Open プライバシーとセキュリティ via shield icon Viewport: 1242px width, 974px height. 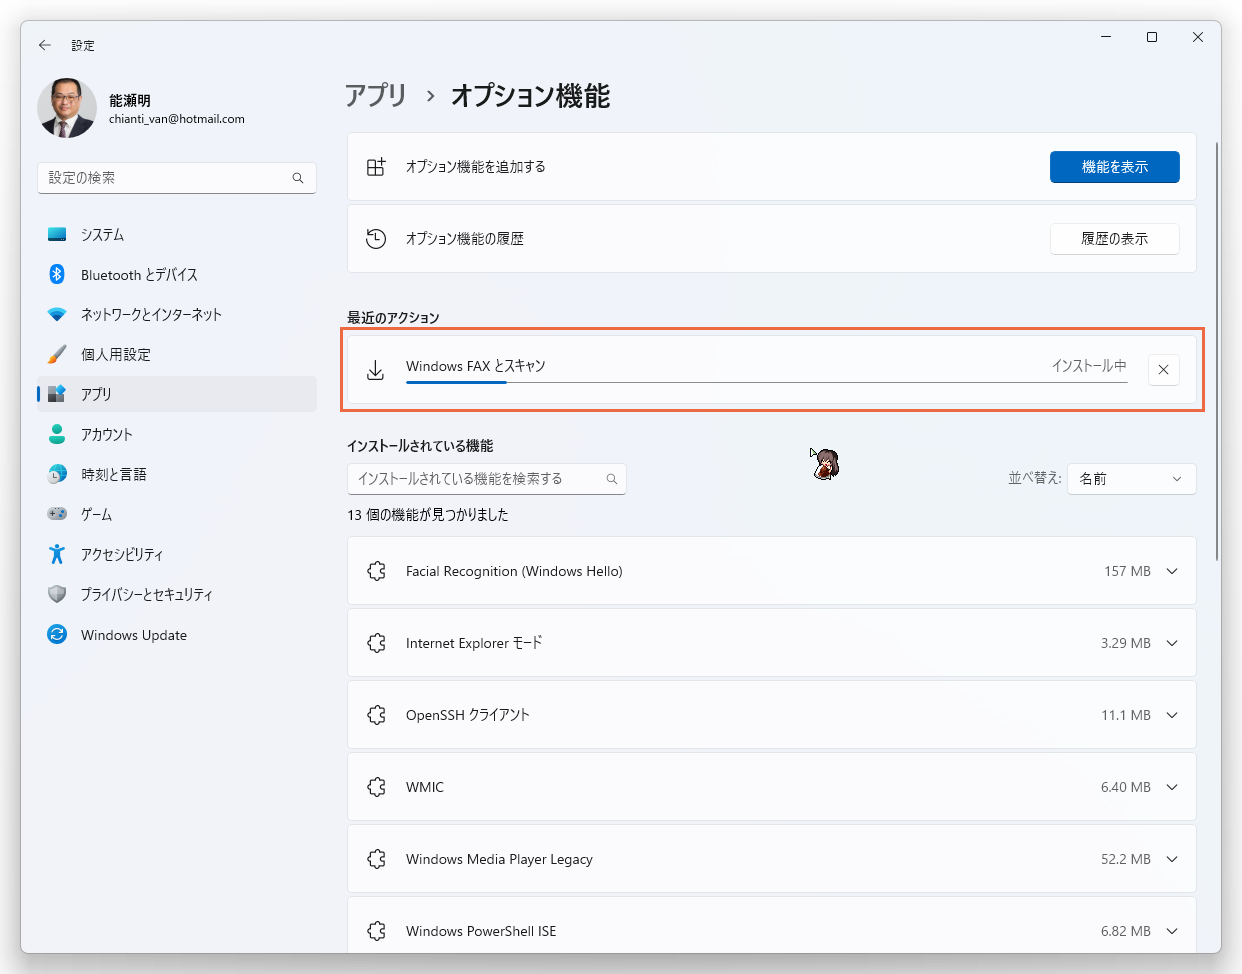(57, 594)
